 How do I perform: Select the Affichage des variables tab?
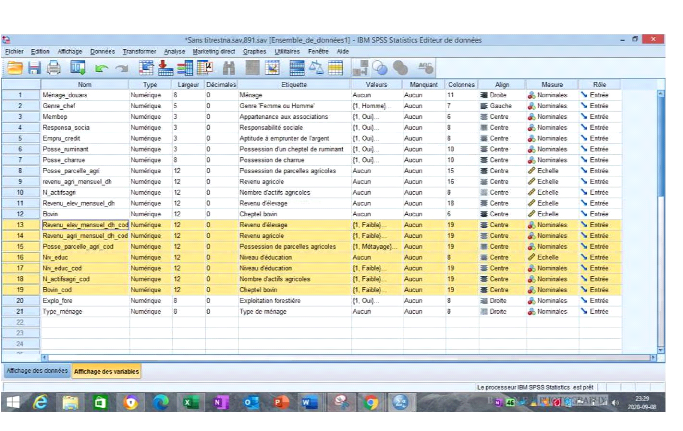pos(106,370)
